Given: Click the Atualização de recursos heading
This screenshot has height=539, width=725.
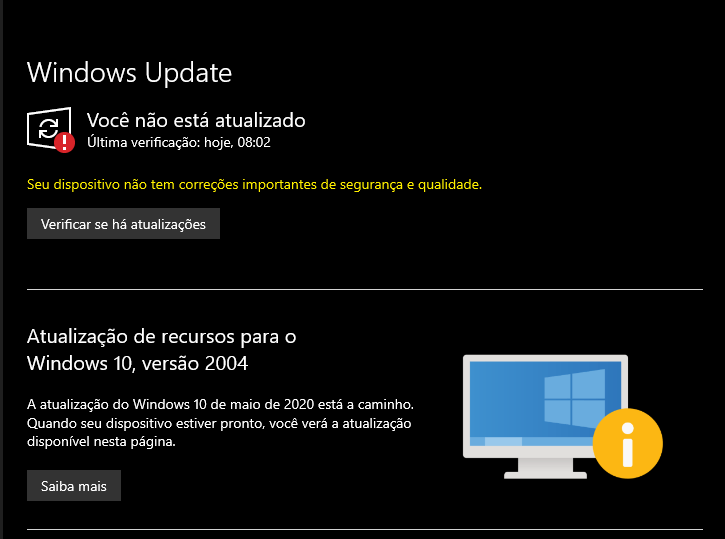Looking at the screenshot, I should pos(161,337).
